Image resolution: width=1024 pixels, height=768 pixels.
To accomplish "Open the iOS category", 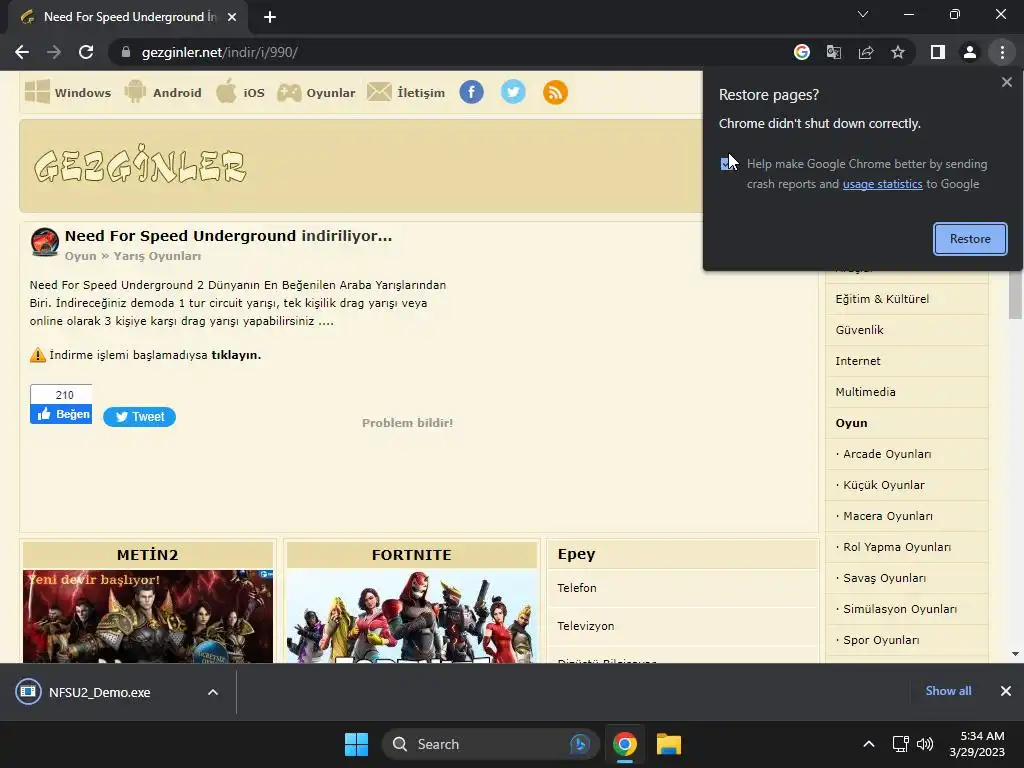I will coord(240,92).
